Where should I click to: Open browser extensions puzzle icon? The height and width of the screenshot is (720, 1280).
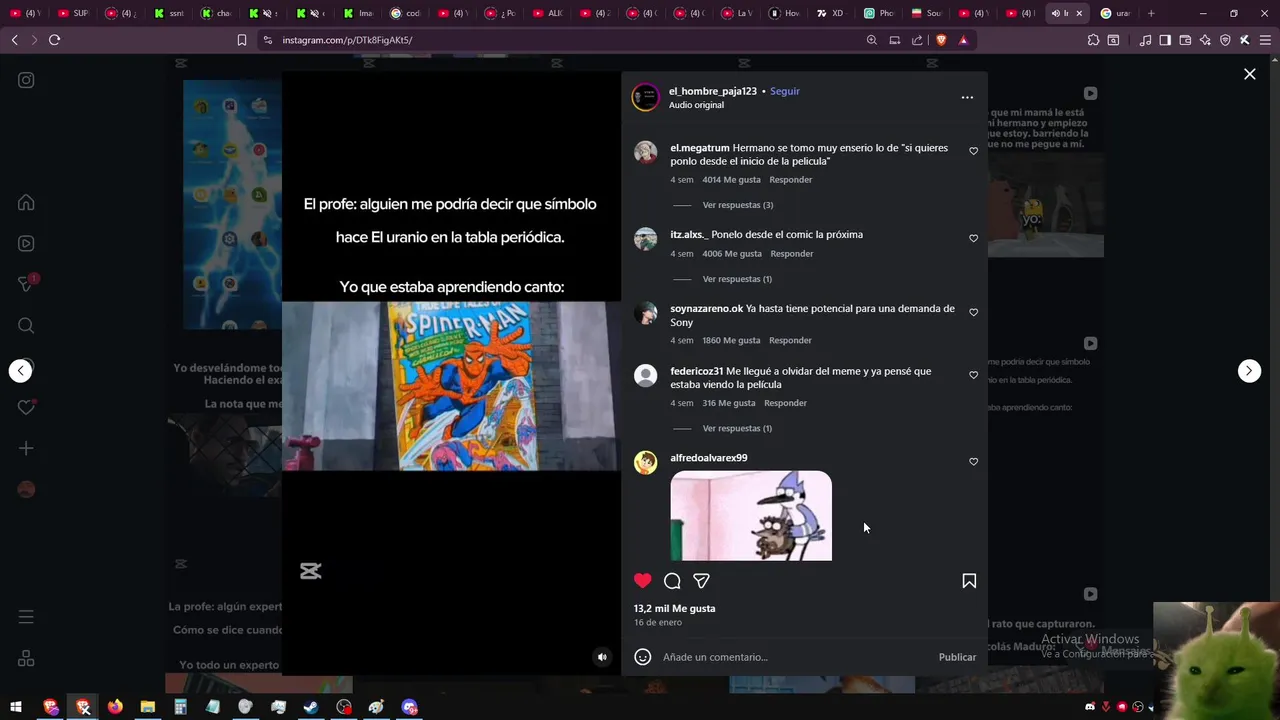(x=1093, y=40)
